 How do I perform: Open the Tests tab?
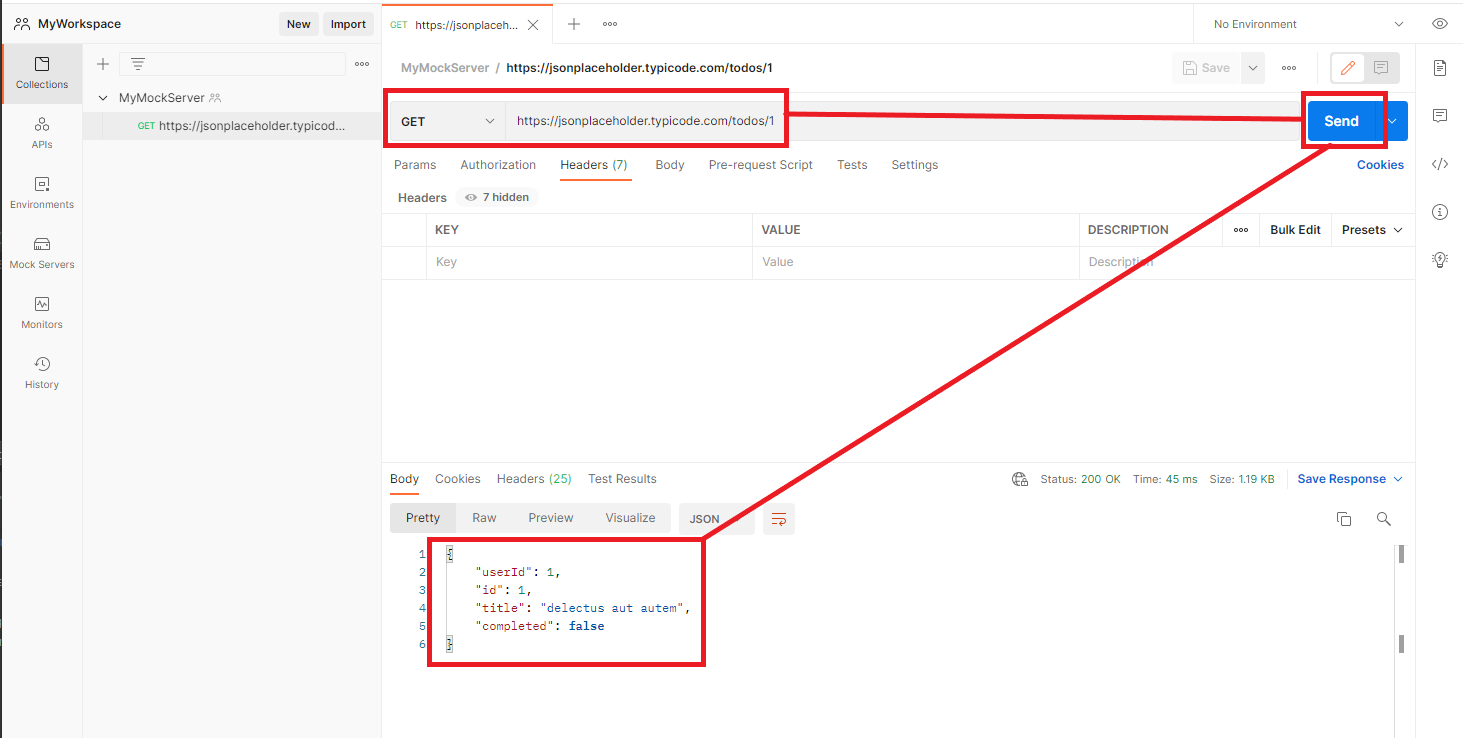click(852, 165)
